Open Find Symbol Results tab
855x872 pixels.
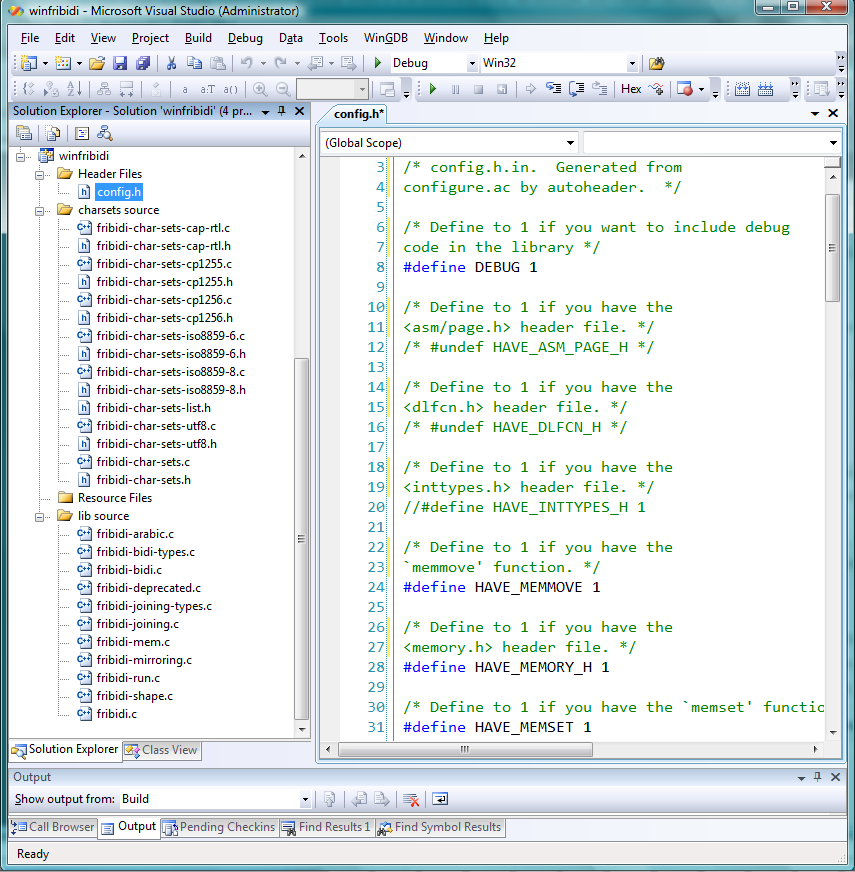440,828
